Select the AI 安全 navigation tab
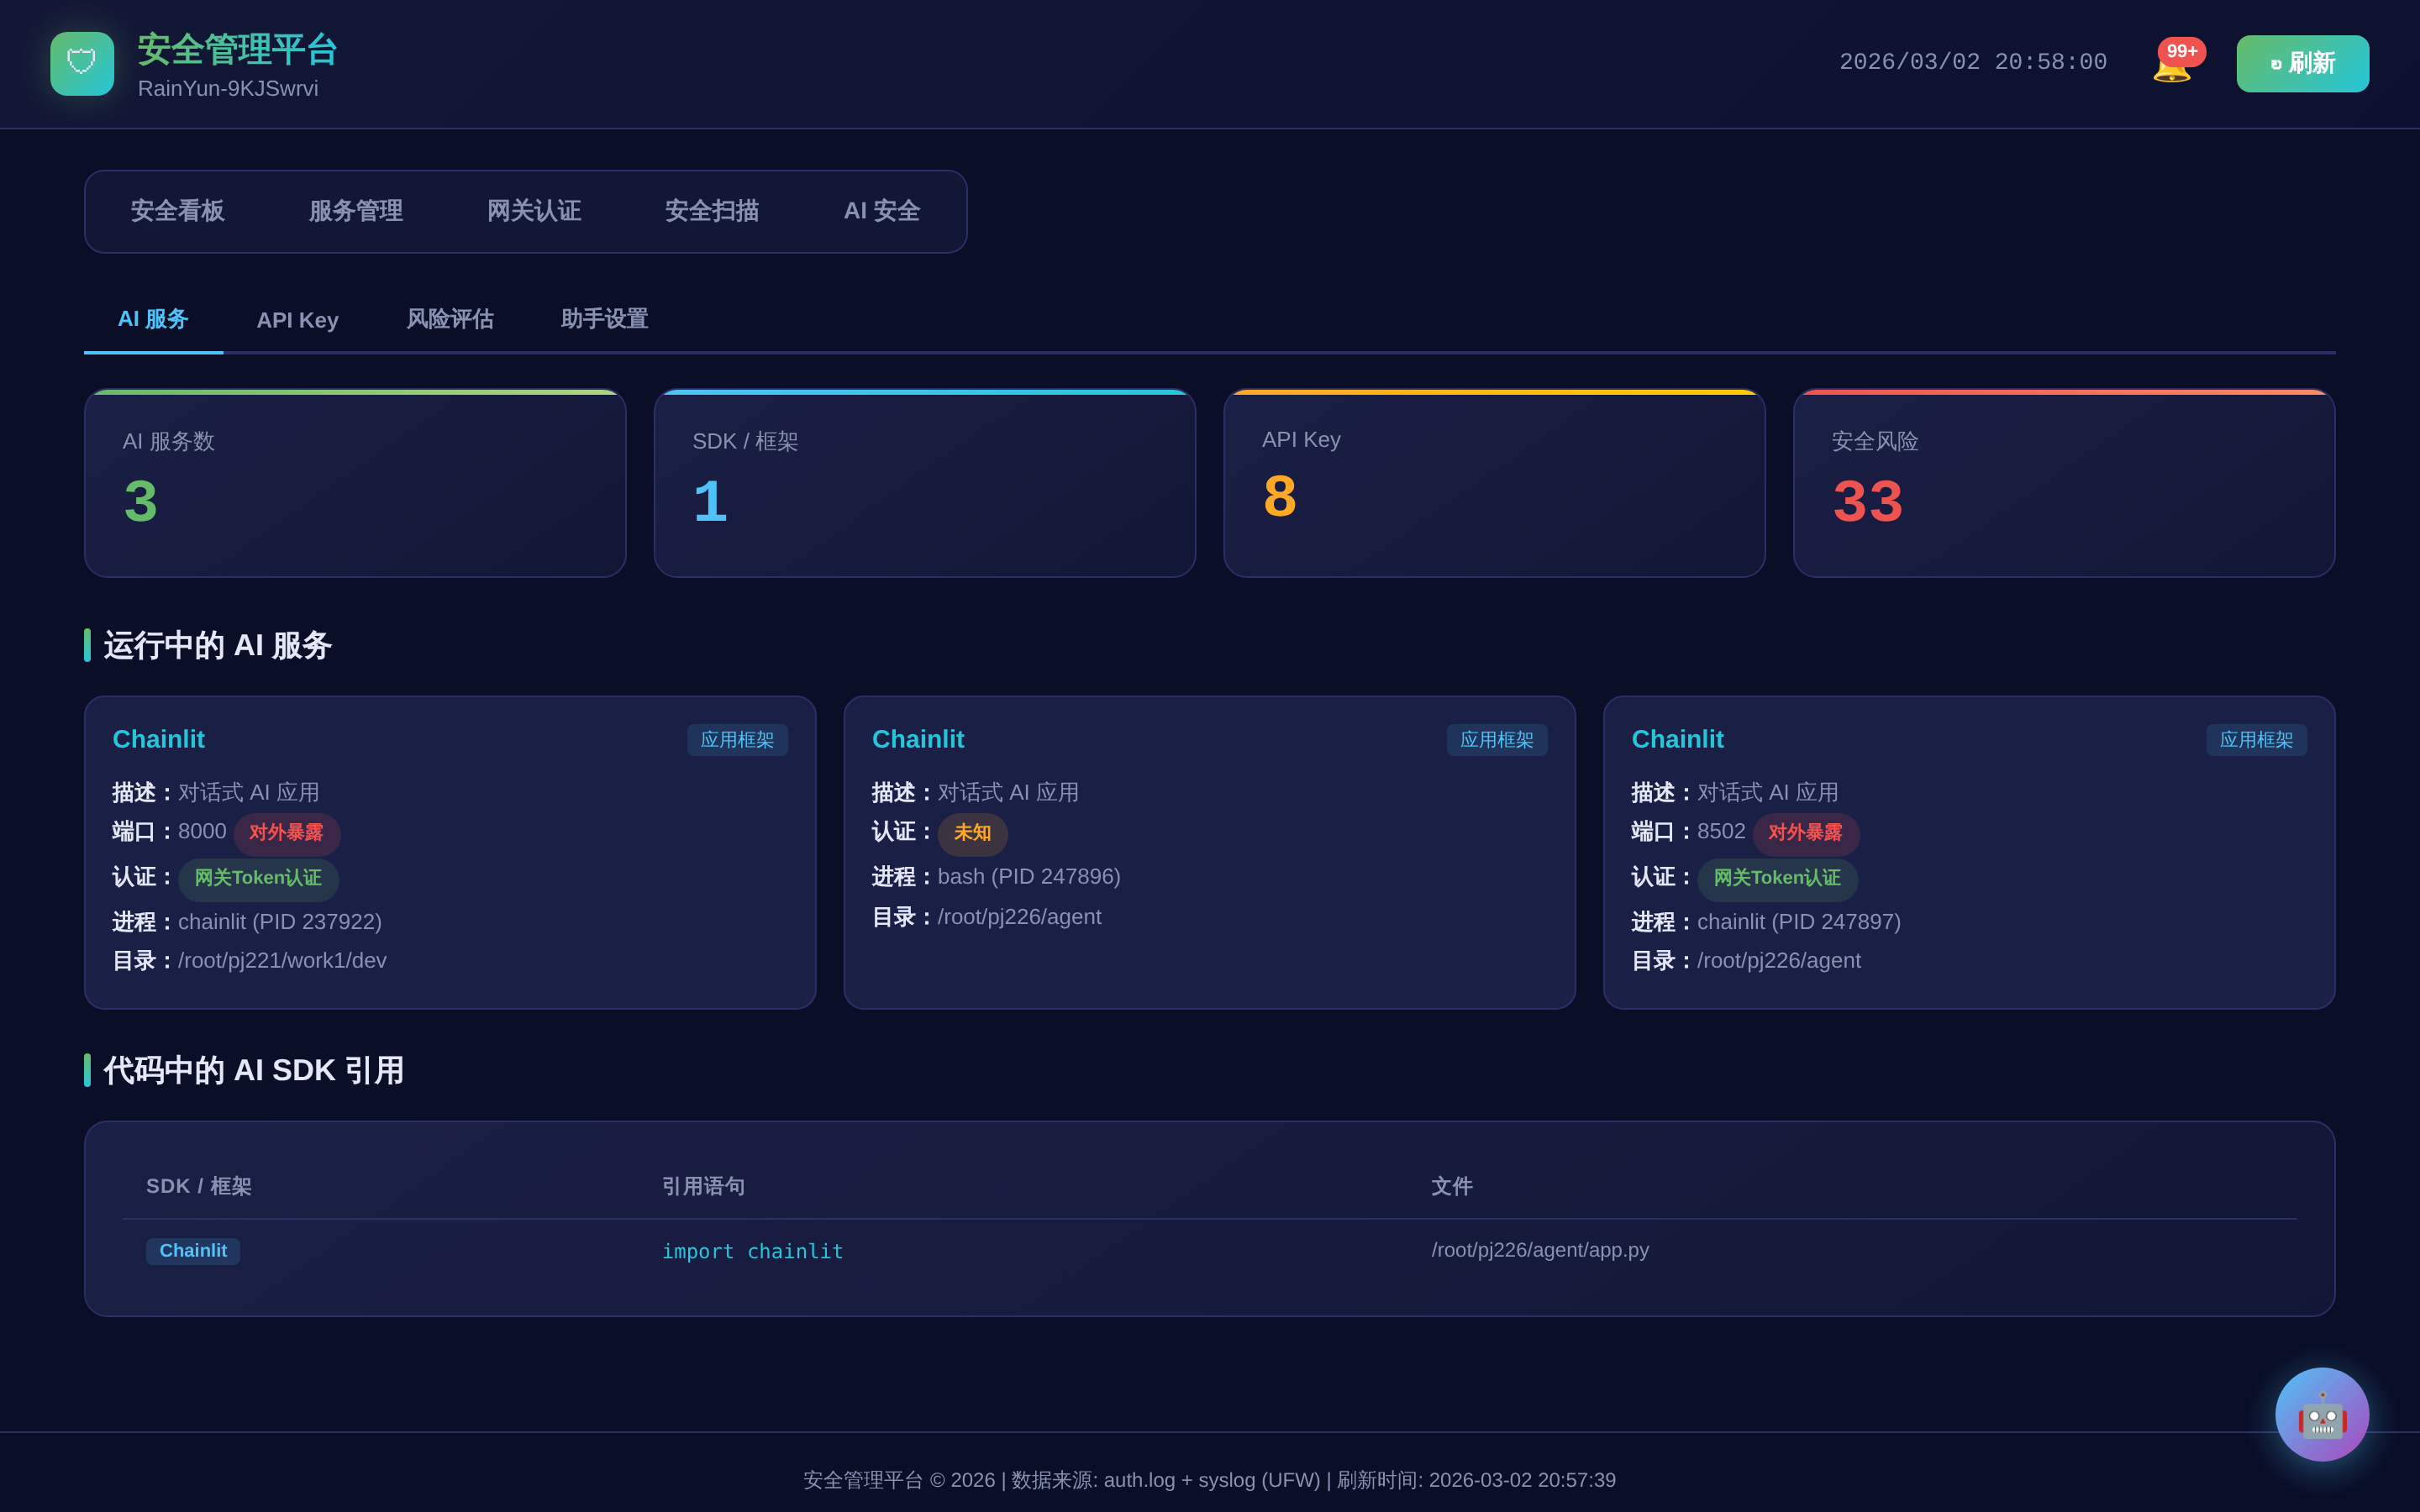The height and width of the screenshot is (1512, 2420). click(x=881, y=211)
